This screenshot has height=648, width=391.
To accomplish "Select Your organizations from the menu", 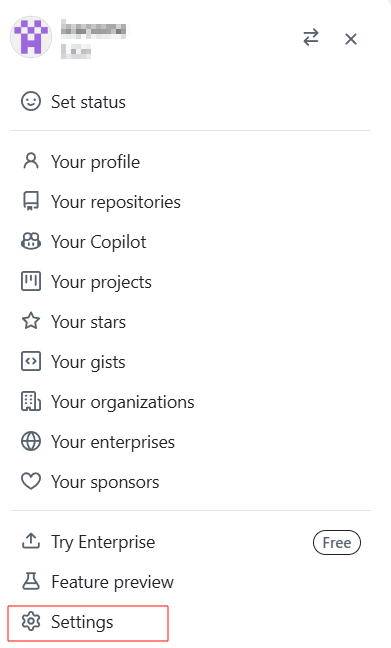I will tap(191, 401).
